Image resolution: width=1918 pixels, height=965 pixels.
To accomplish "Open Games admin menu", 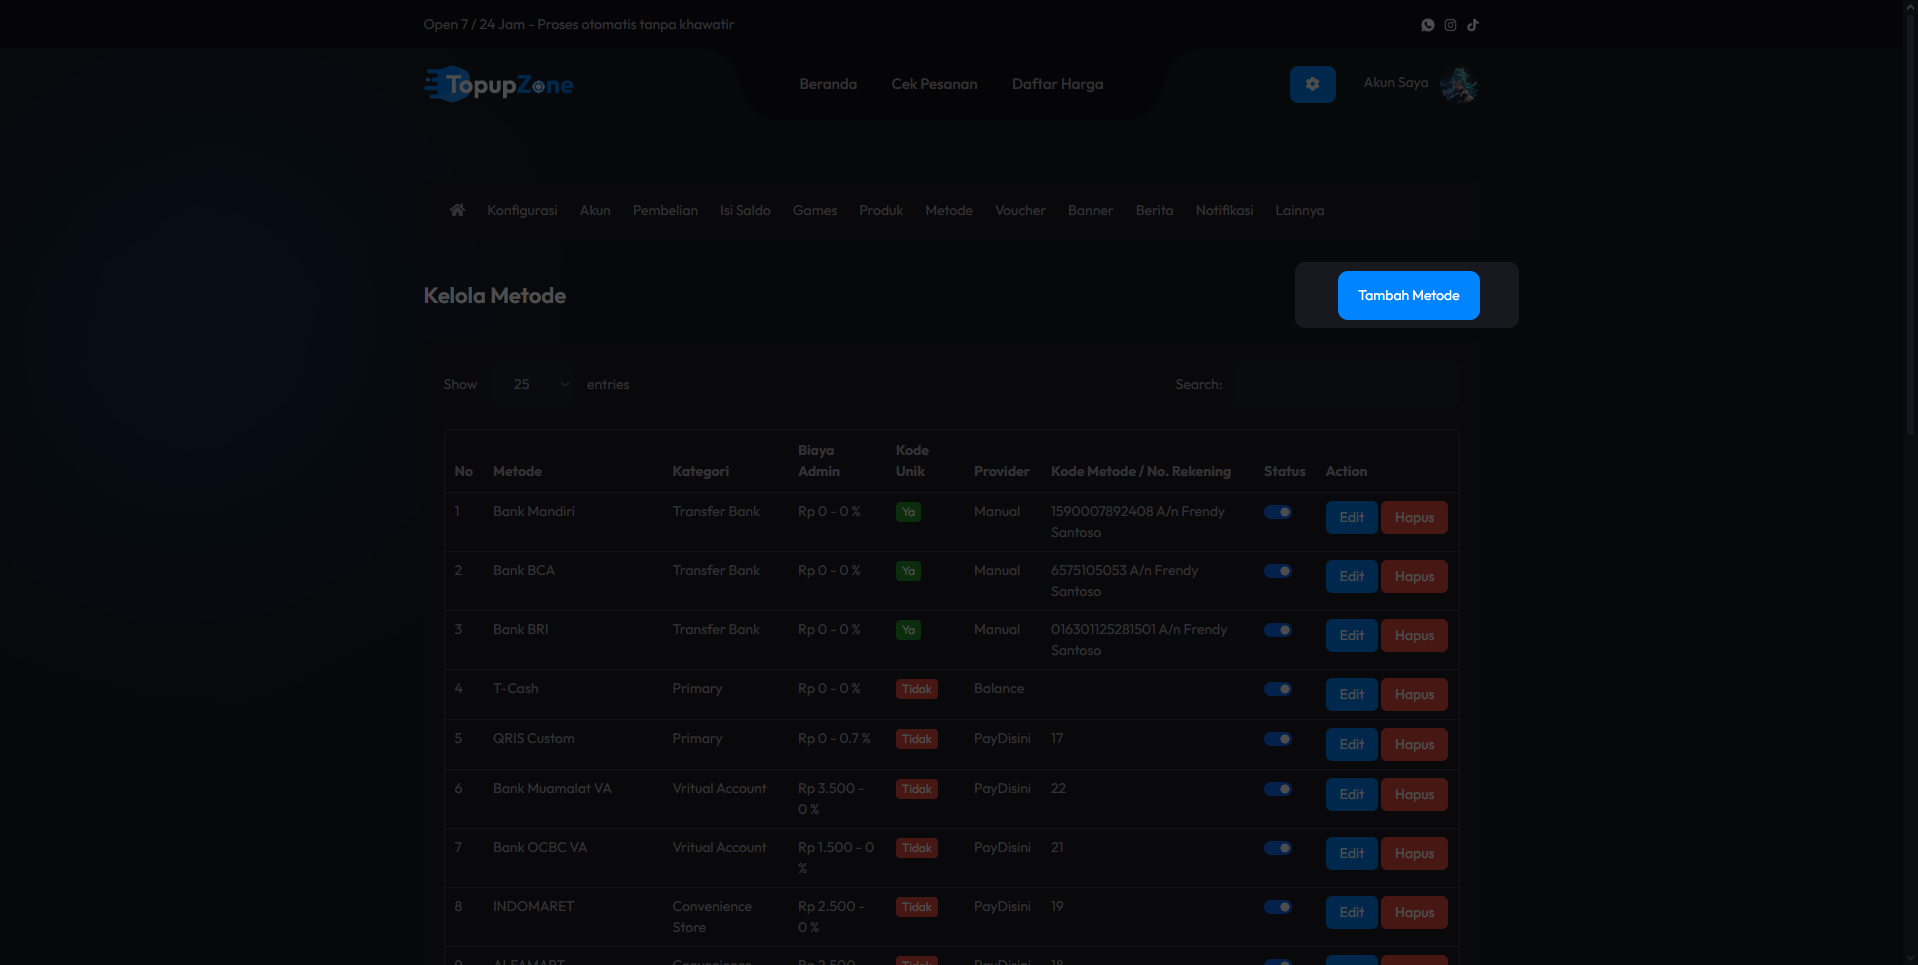I will click(815, 210).
